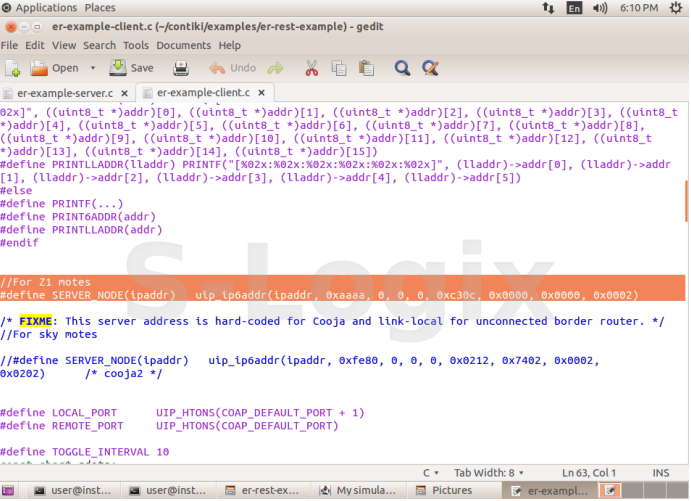
Task: Save the current file
Action: (131, 68)
